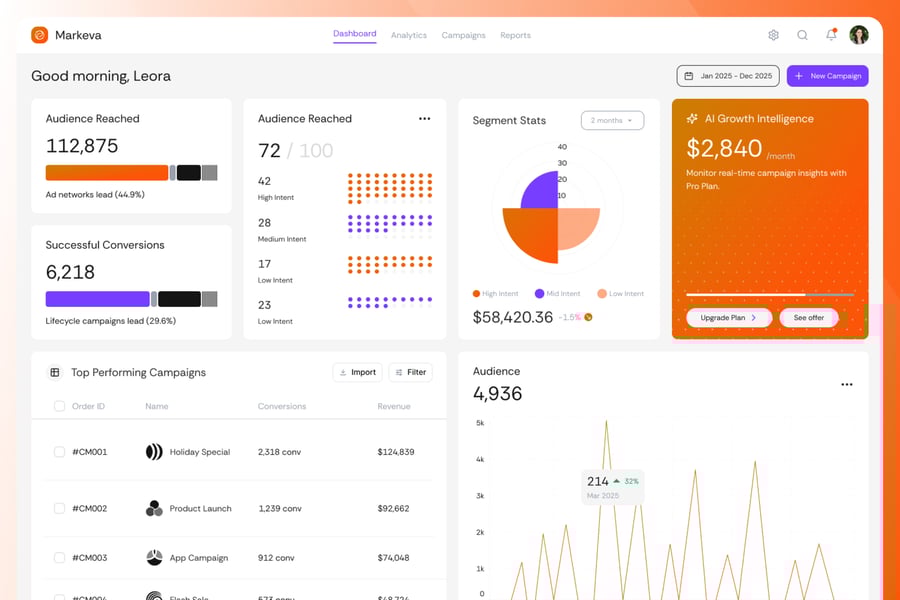Go to the Campaigns tab
The width and height of the screenshot is (900, 600).
tap(463, 36)
